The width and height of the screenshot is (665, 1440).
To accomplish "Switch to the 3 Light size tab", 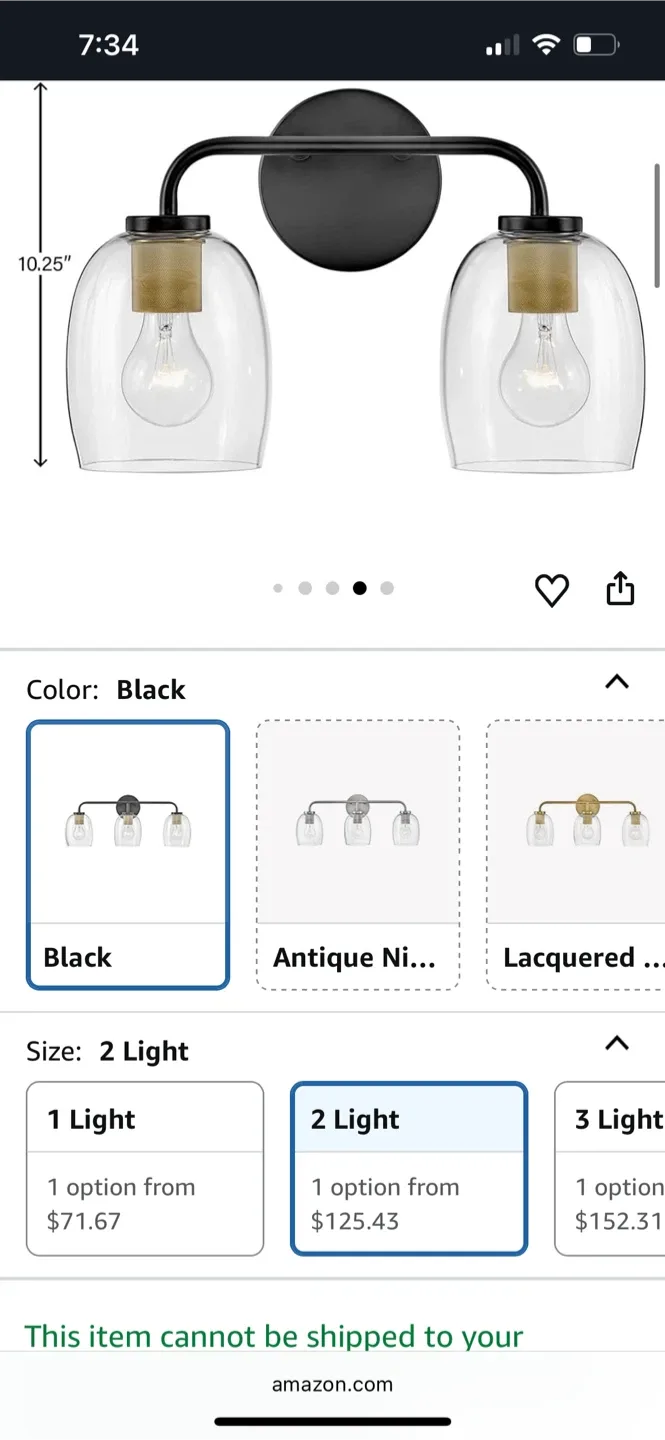I will click(x=615, y=1170).
